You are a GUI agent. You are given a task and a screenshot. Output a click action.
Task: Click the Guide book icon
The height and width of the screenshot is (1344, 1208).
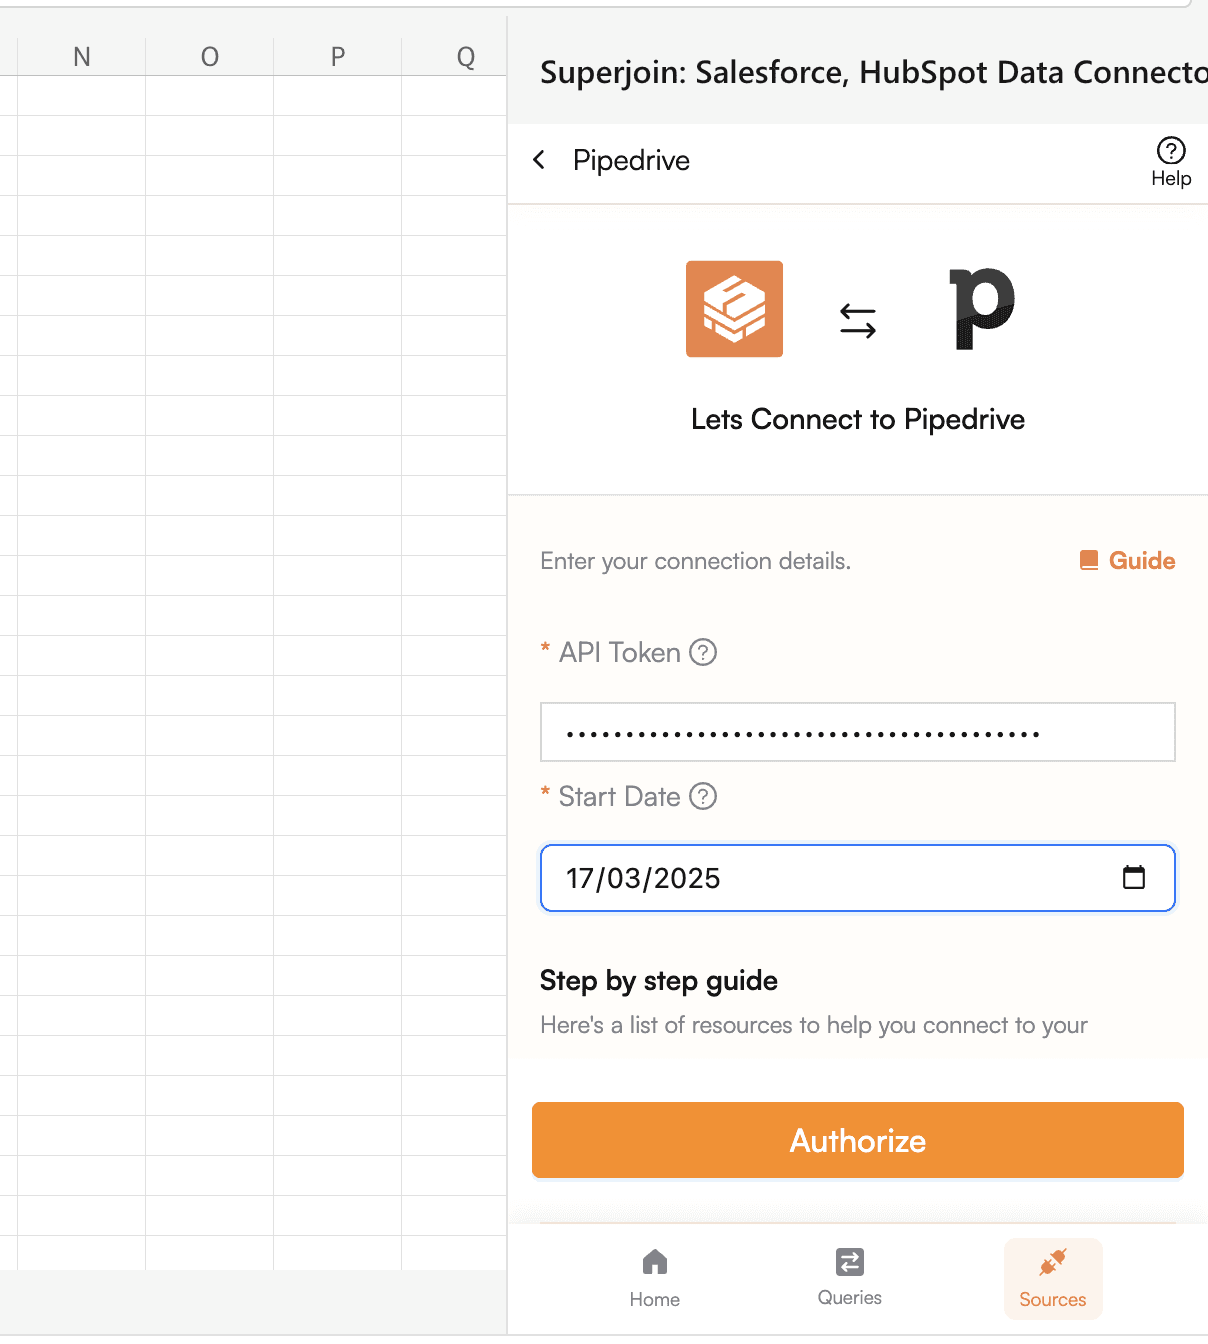[1089, 560]
